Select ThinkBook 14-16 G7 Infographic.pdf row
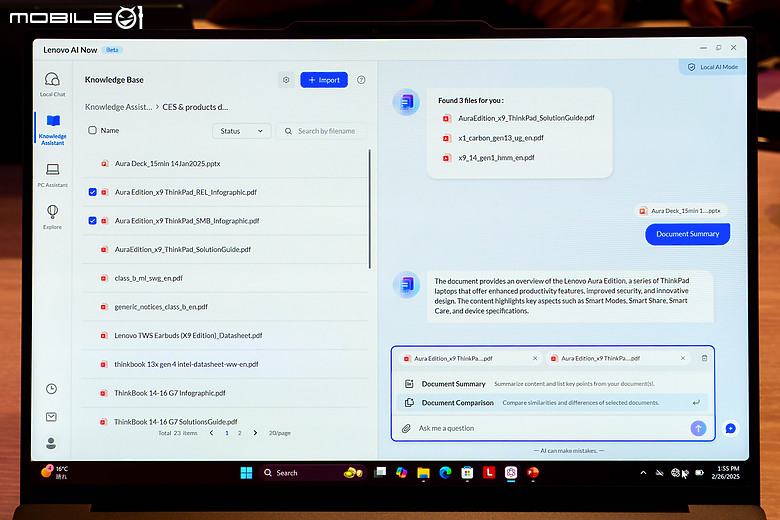Screen dimensions: 780x520 click(x=226, y=393)
